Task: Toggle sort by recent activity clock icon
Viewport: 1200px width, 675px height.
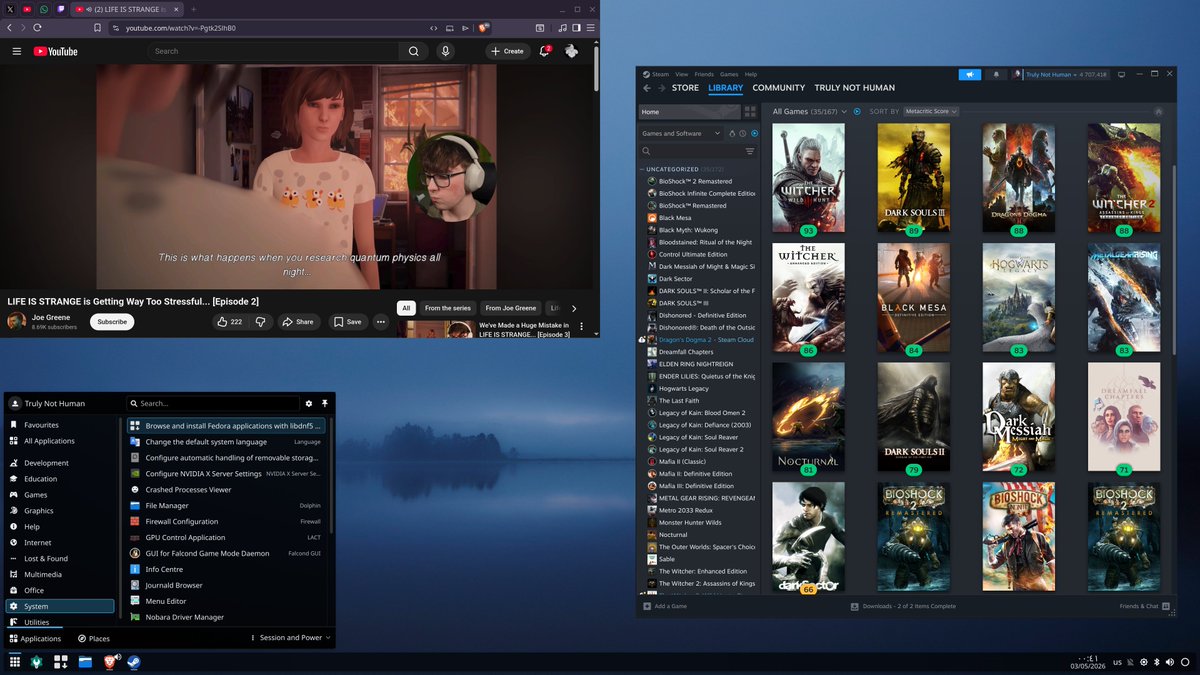Action: [743, 133]
